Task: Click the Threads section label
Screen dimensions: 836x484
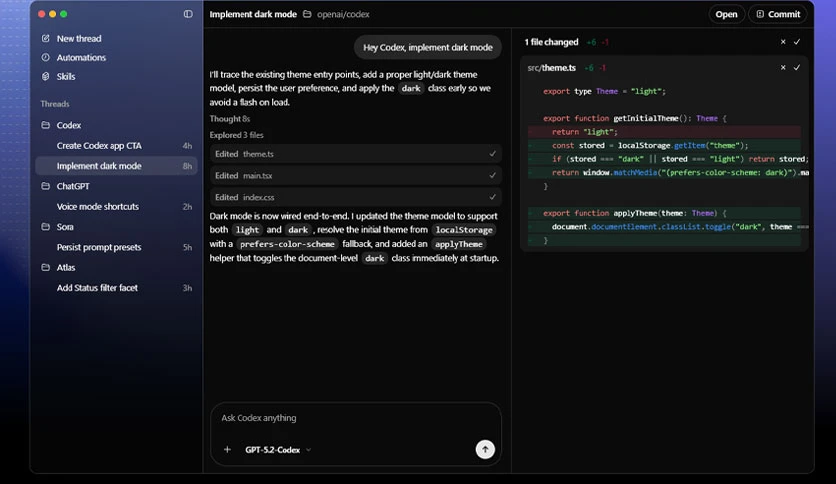Action: pos(55,103)
